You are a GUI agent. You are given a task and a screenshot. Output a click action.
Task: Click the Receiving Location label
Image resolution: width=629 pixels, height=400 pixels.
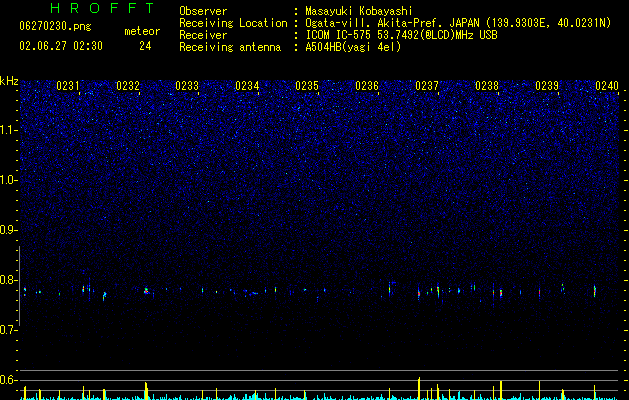[233, 23]
